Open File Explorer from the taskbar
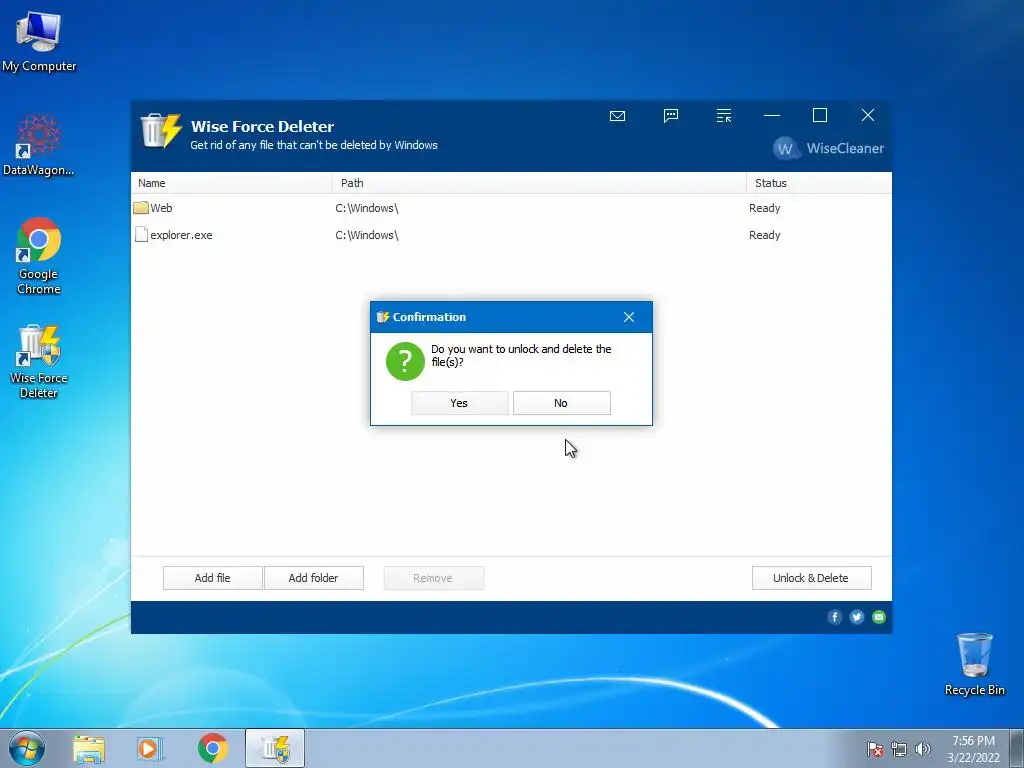 pos(89,749)
